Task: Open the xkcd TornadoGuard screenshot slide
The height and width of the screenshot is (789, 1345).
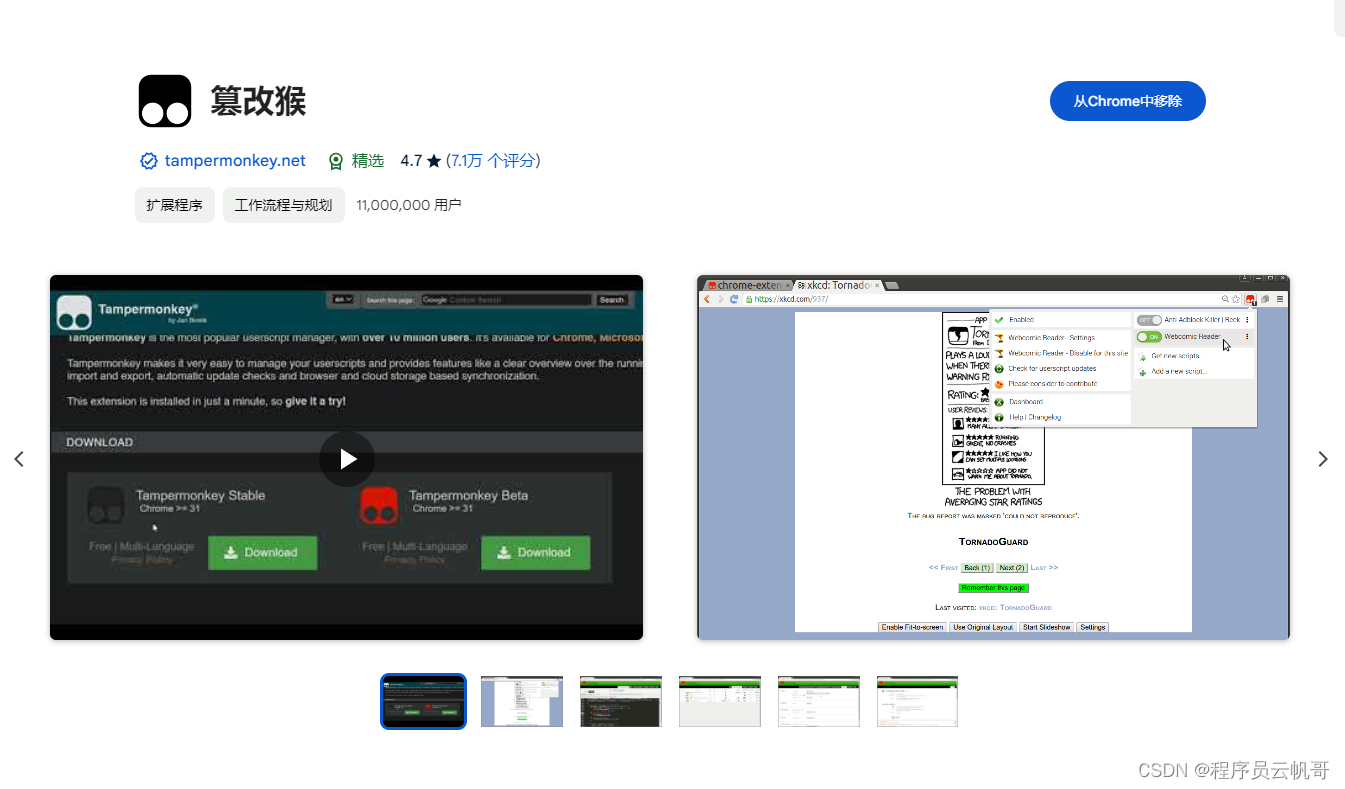Action: [x=993, y=457]
